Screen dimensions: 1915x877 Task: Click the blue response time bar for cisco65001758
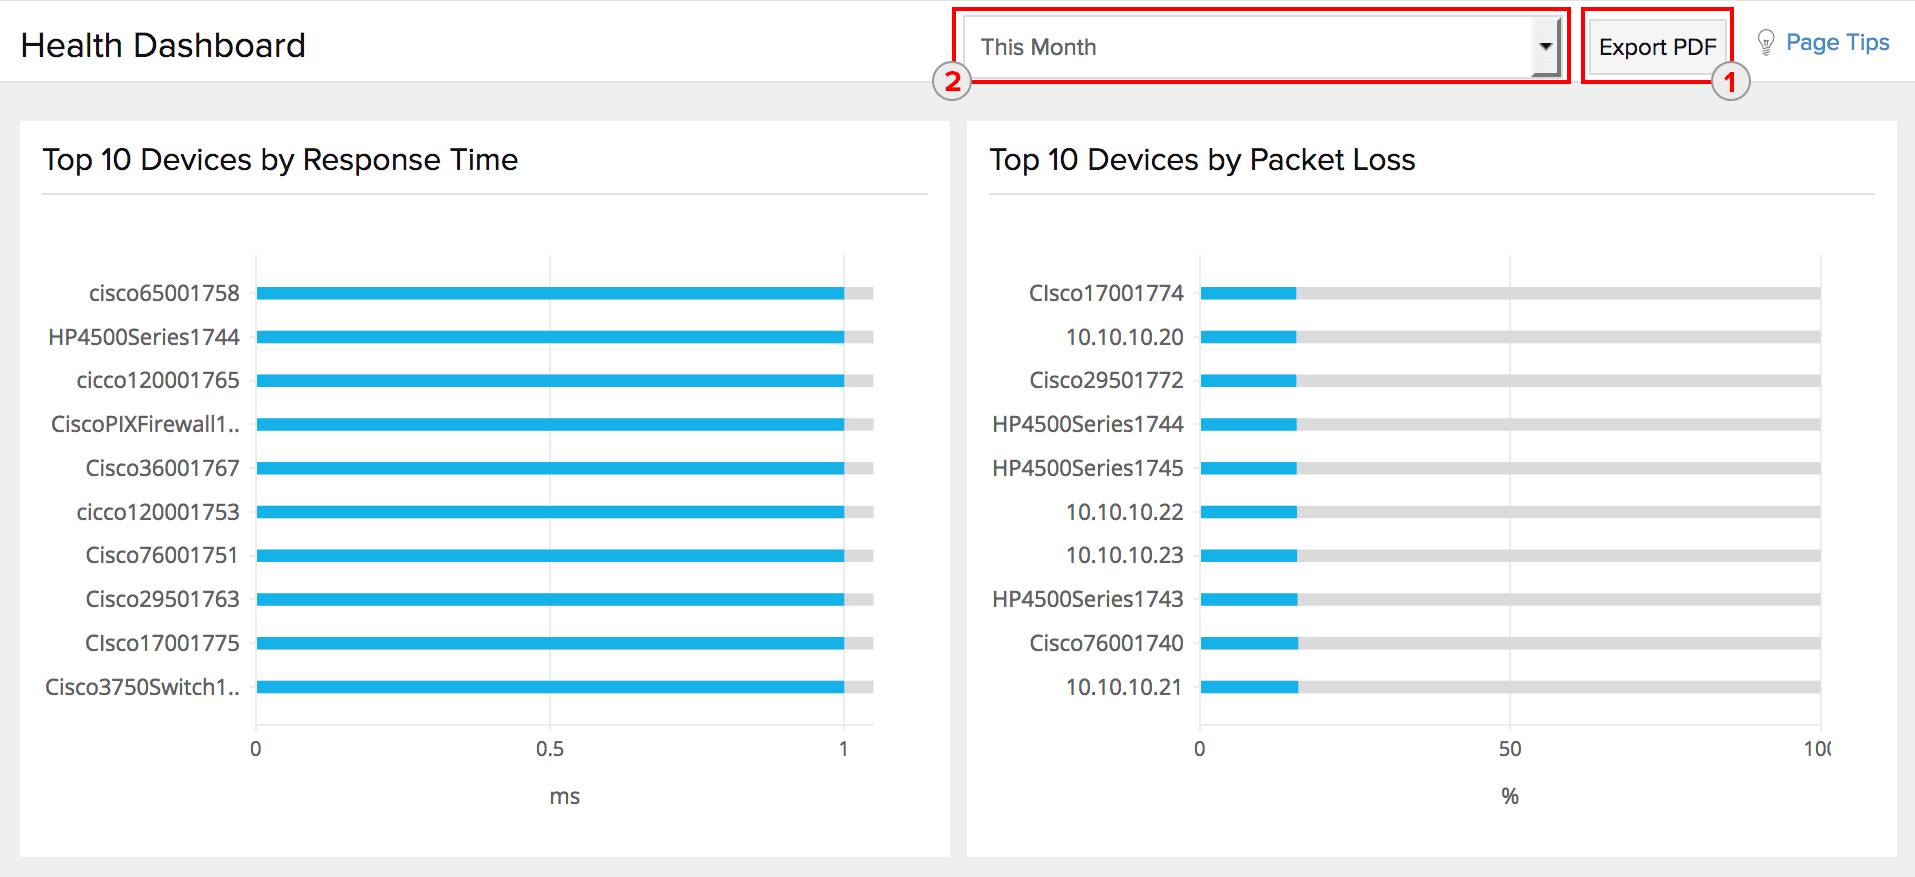pos(550,293)
